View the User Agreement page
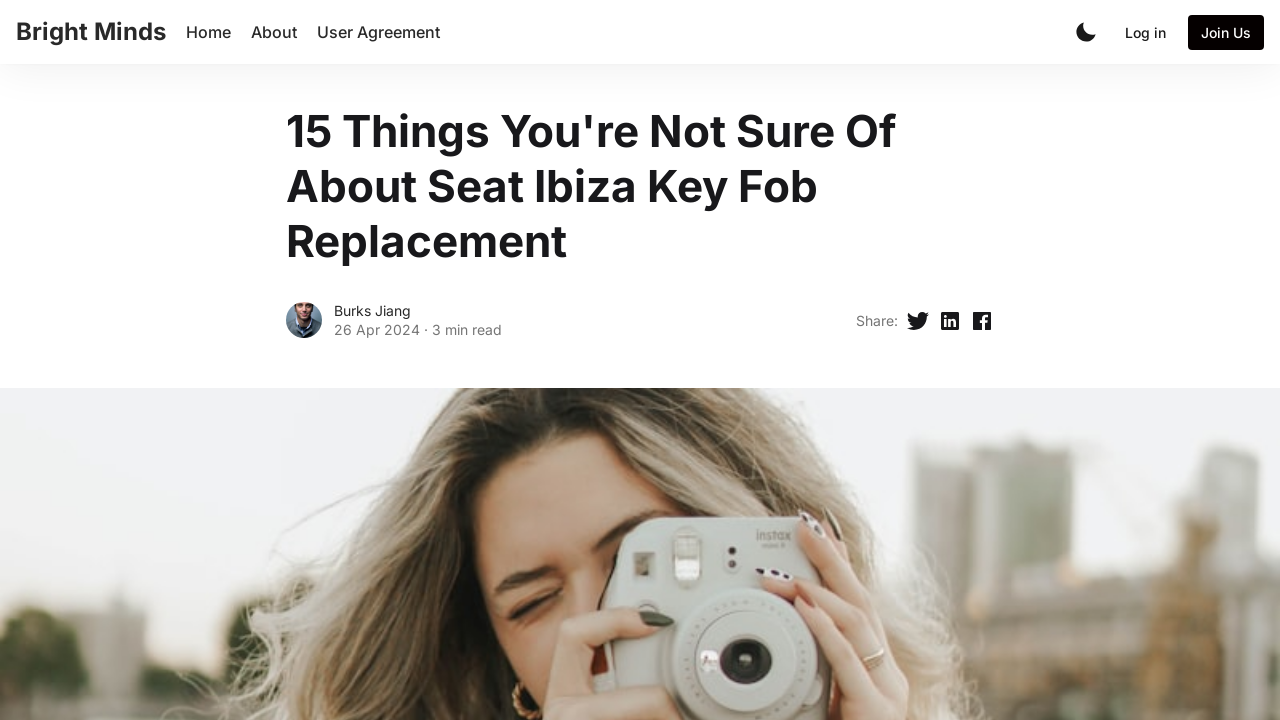The image size is (1280, 720). pos(379,32)
